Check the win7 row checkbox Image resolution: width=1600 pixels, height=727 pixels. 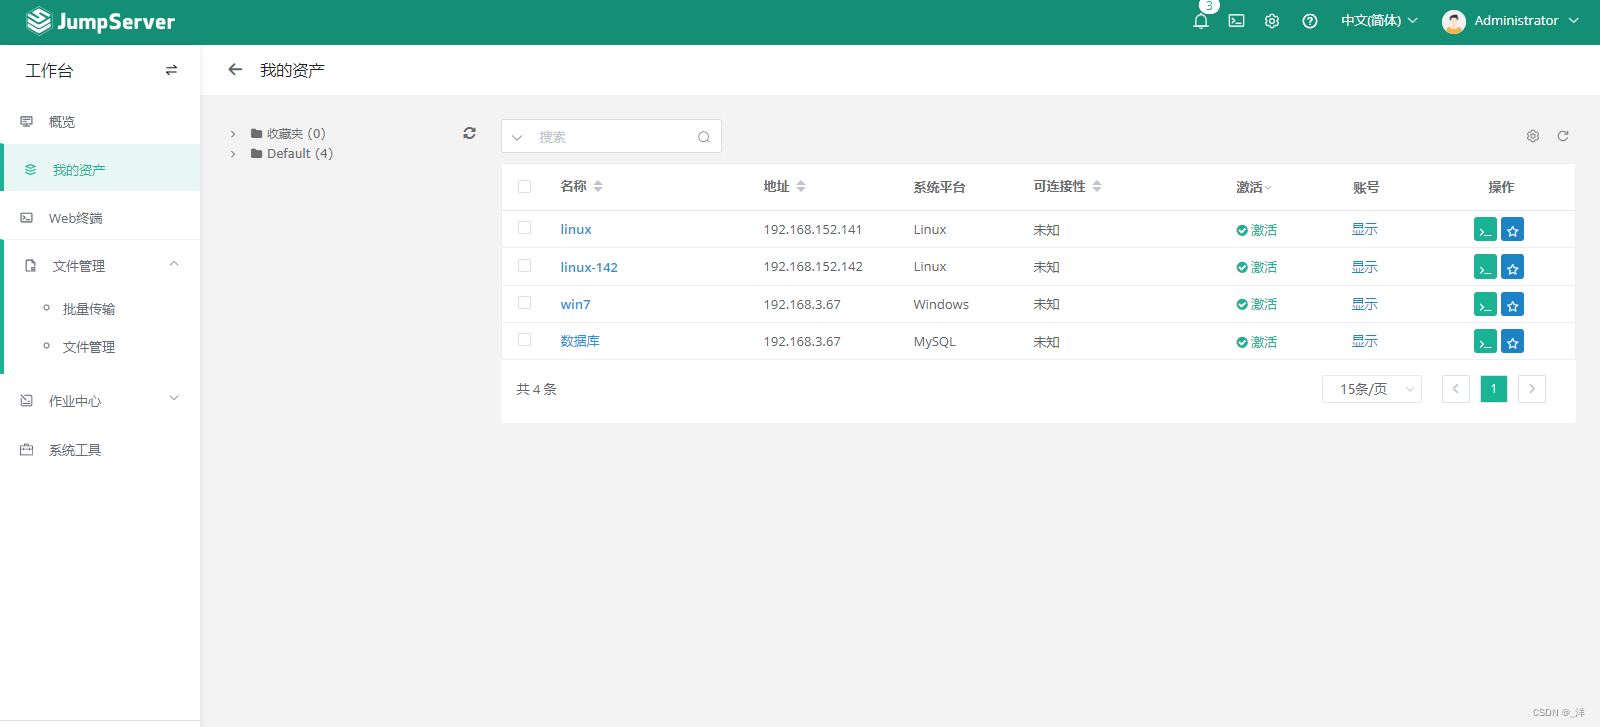[x=524, y=303]
